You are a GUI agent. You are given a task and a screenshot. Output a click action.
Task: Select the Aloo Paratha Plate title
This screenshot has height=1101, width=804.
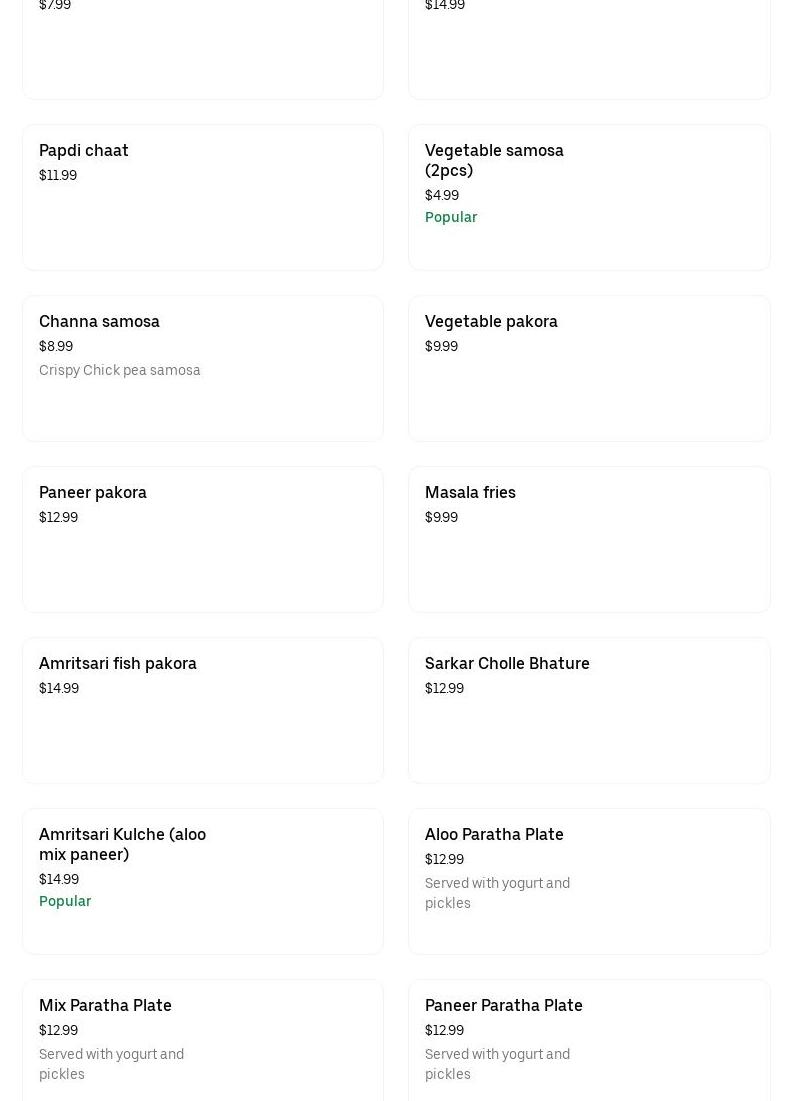(x=494, y=835)
